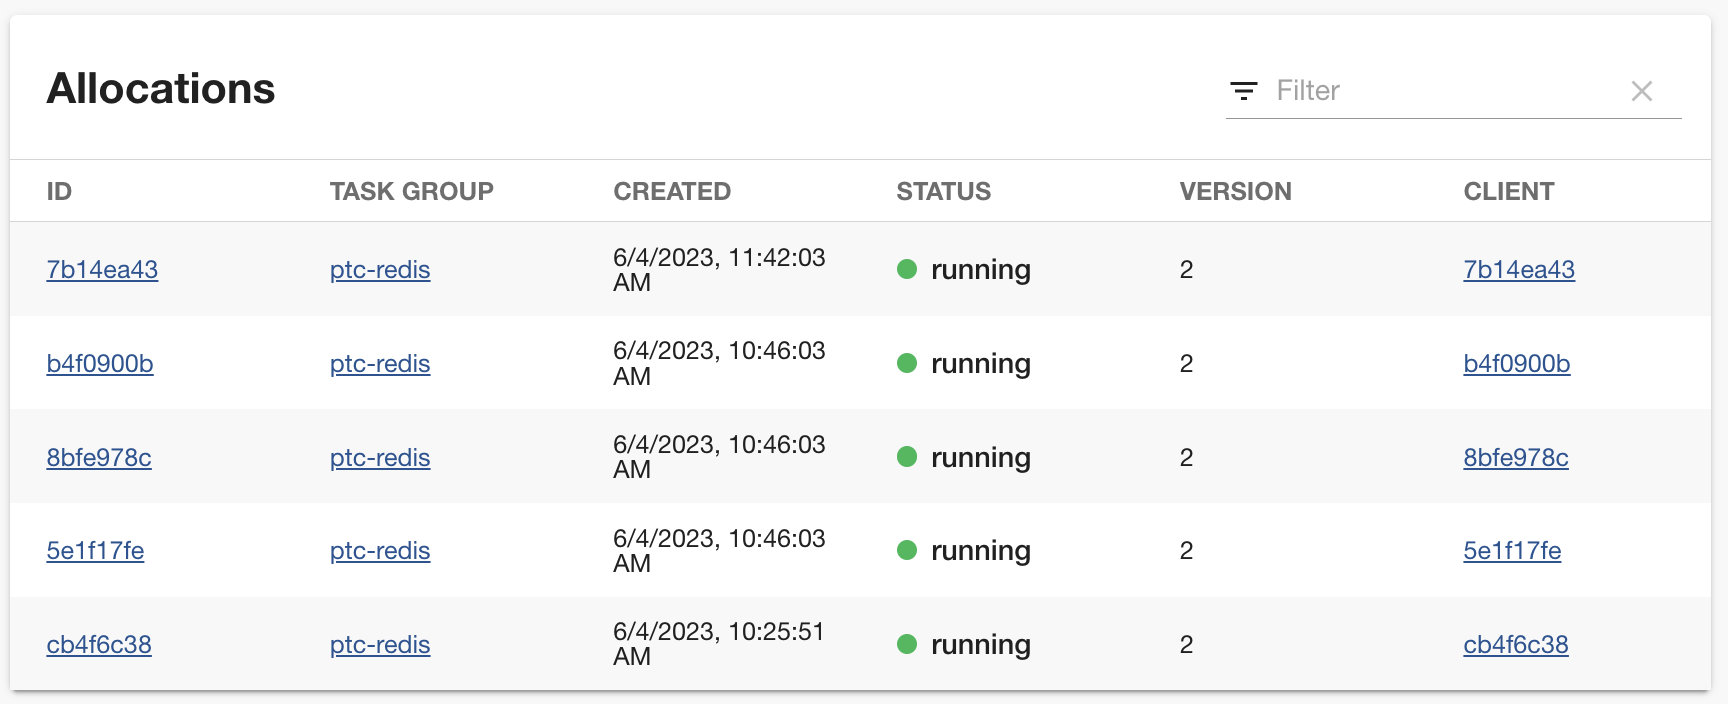Open allocation ID b4f0900b

[100, 364]
